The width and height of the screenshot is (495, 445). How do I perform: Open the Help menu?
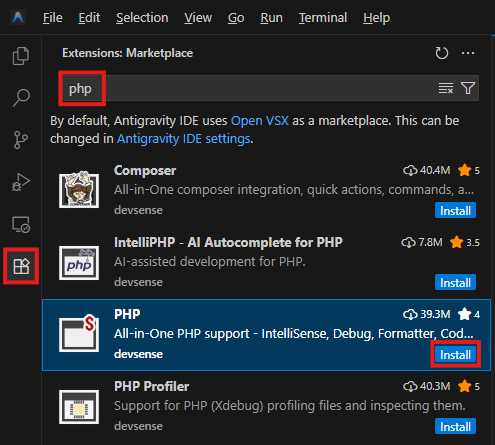[376, 18]
